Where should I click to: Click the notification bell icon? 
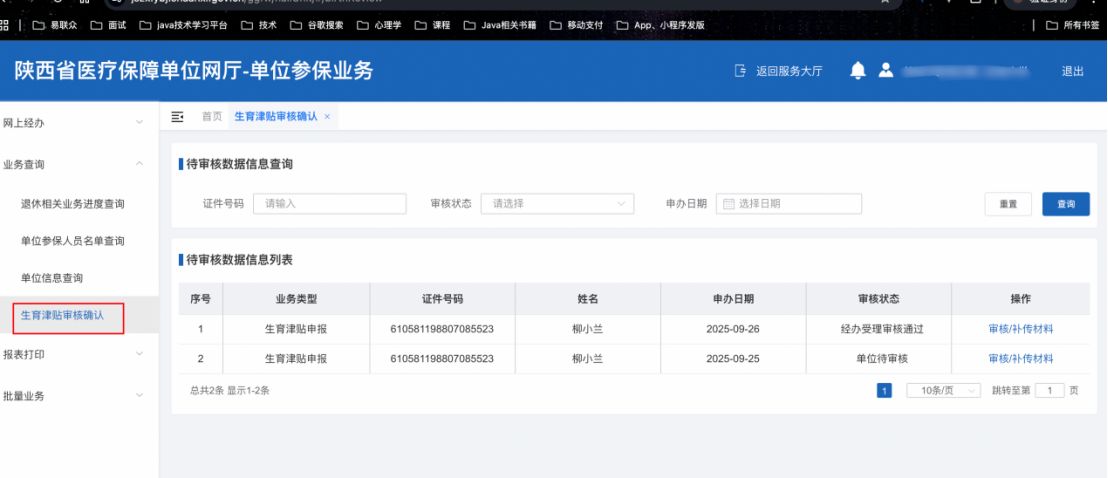pos(857,71)
